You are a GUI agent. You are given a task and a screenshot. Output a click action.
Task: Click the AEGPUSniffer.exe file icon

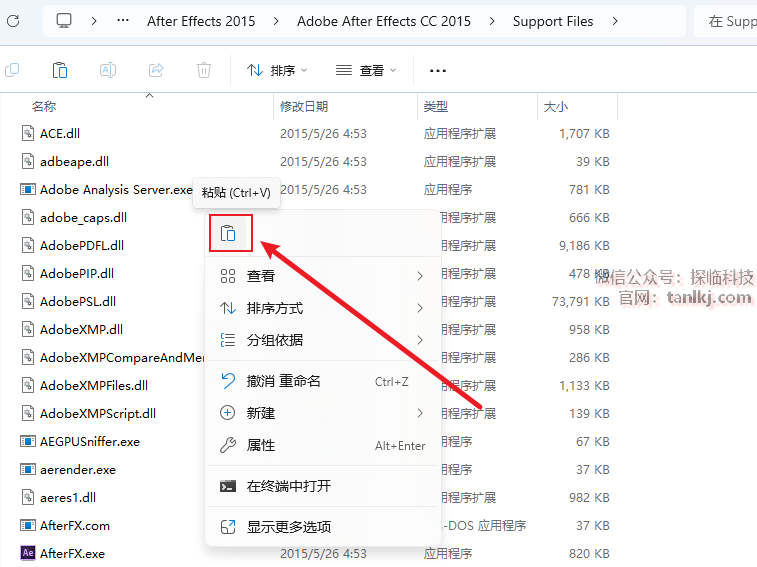pyautogui.click(x=28, y=441)
